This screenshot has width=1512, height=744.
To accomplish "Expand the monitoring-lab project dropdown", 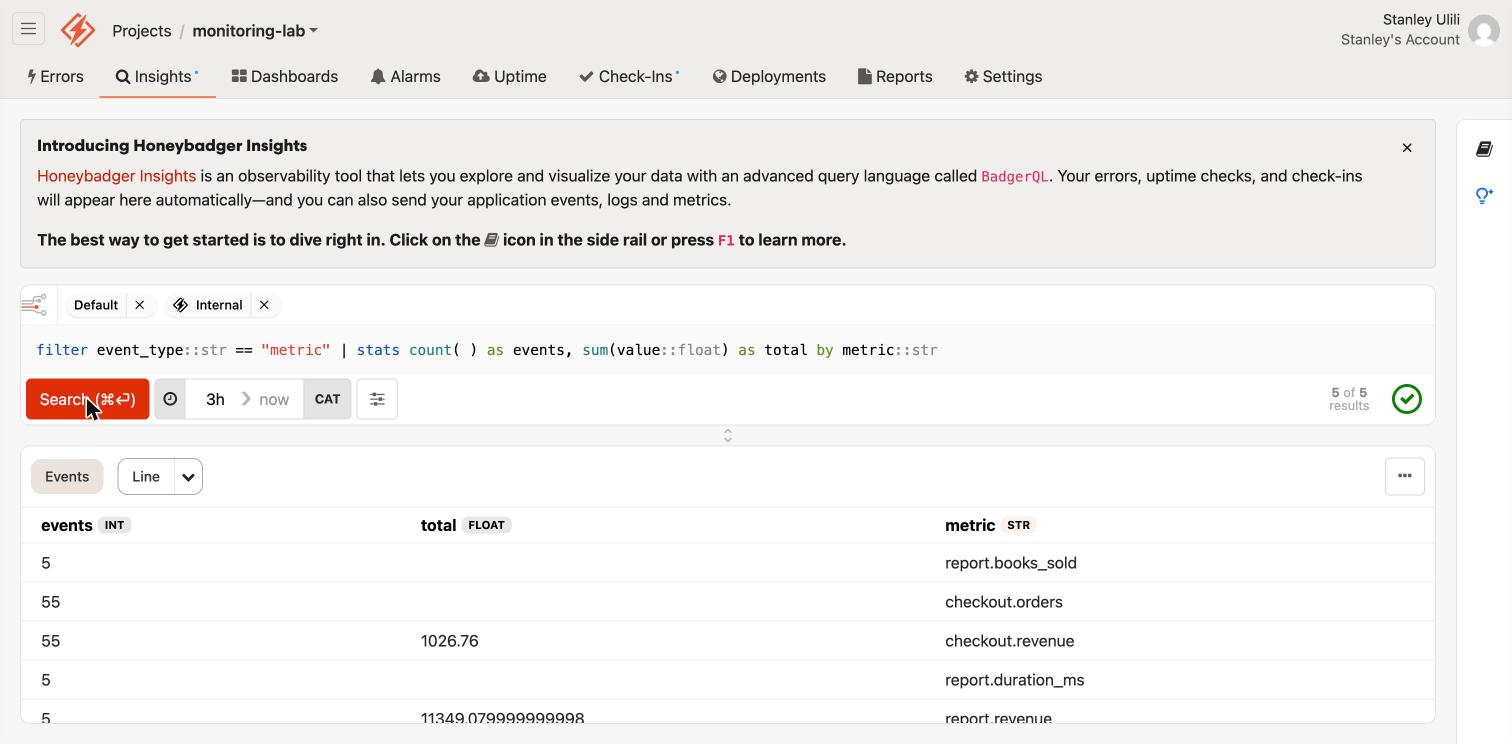I will point(255,30).
